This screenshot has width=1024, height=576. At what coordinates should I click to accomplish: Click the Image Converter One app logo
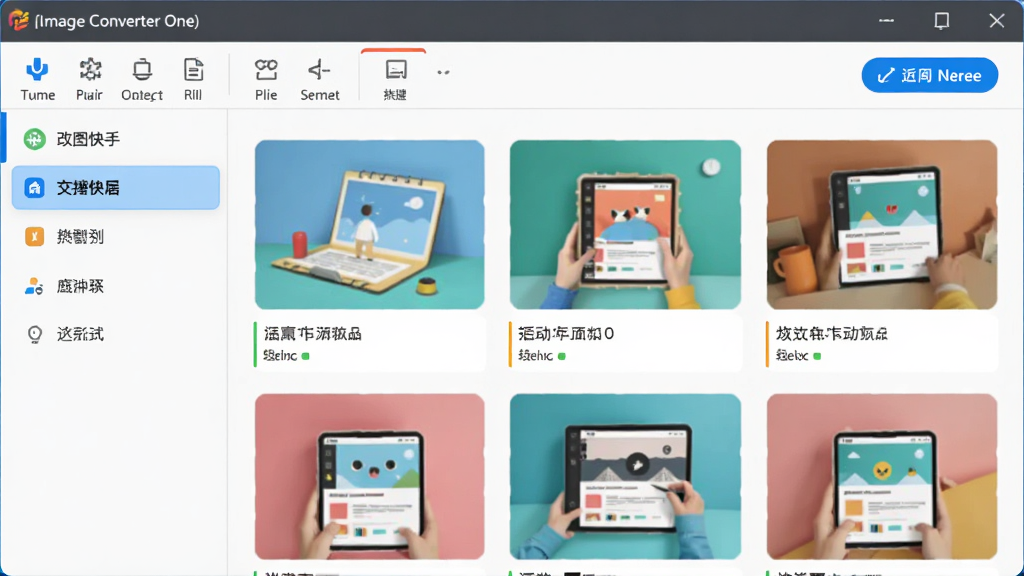18,20
